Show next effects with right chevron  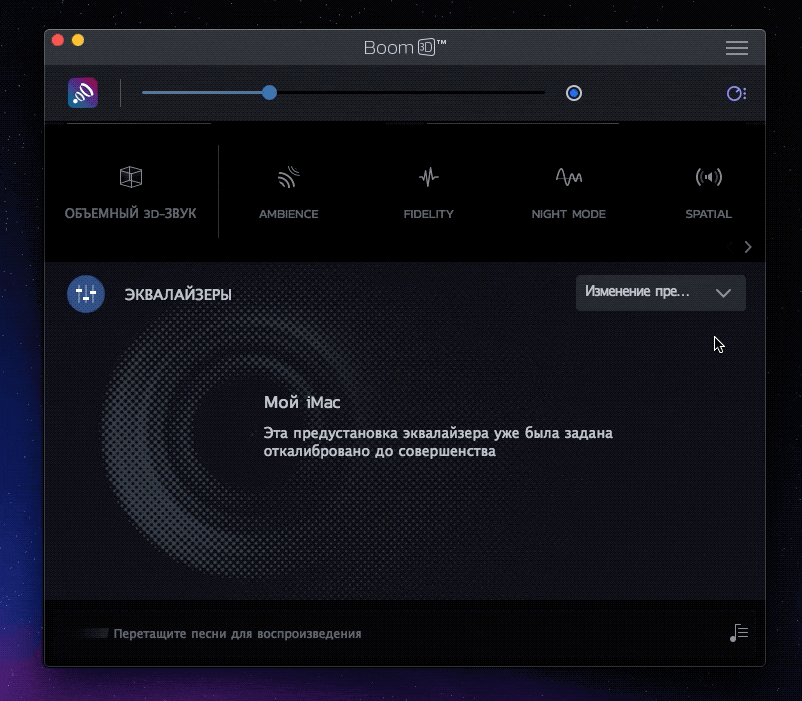(748, 247)
